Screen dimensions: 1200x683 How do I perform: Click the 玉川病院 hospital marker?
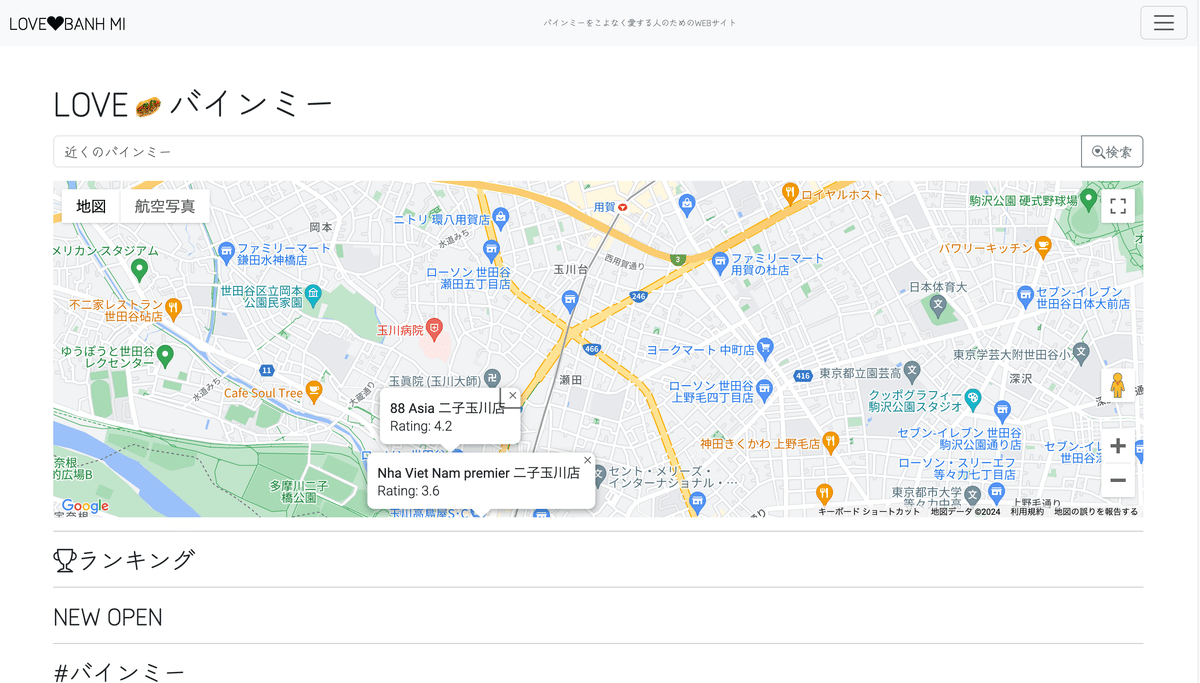point(434,327)
